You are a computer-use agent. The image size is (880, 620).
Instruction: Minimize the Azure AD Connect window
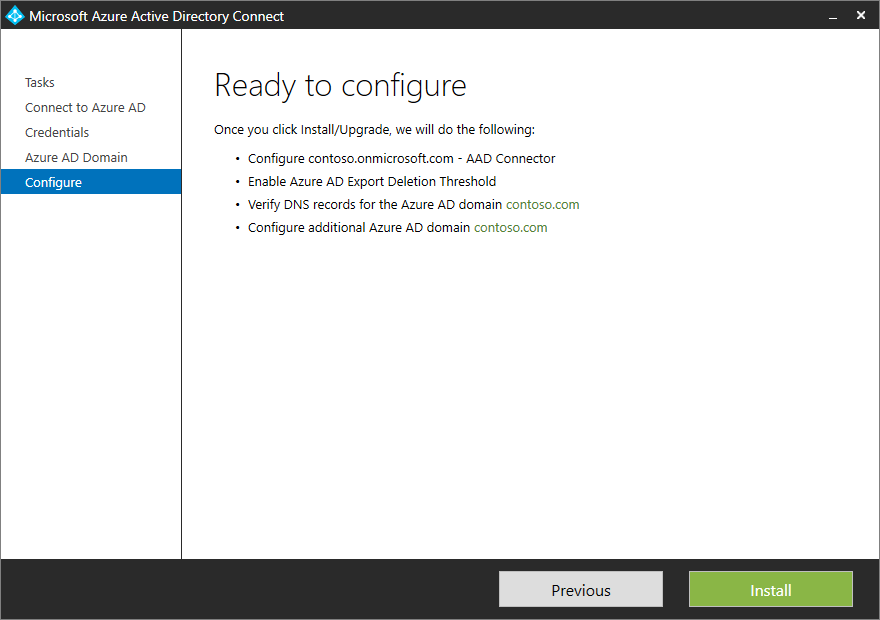833,15
